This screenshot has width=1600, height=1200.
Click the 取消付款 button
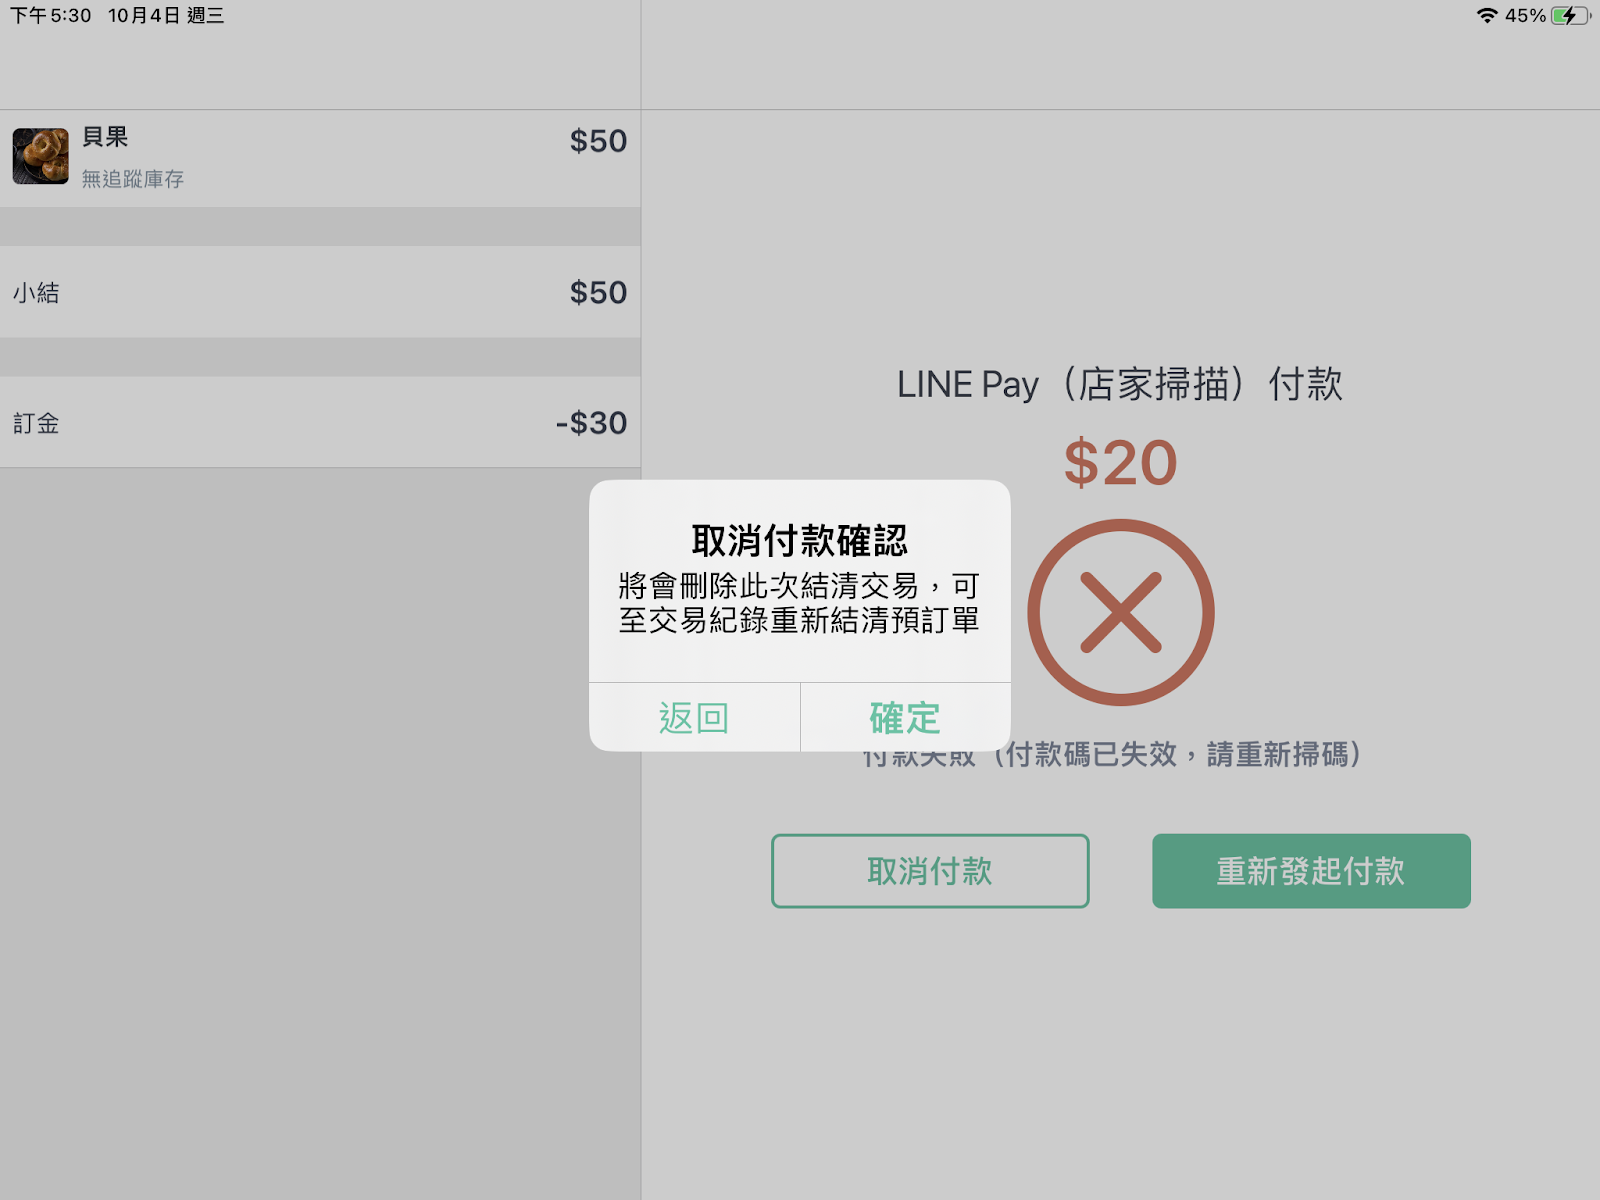click(930, 871)
